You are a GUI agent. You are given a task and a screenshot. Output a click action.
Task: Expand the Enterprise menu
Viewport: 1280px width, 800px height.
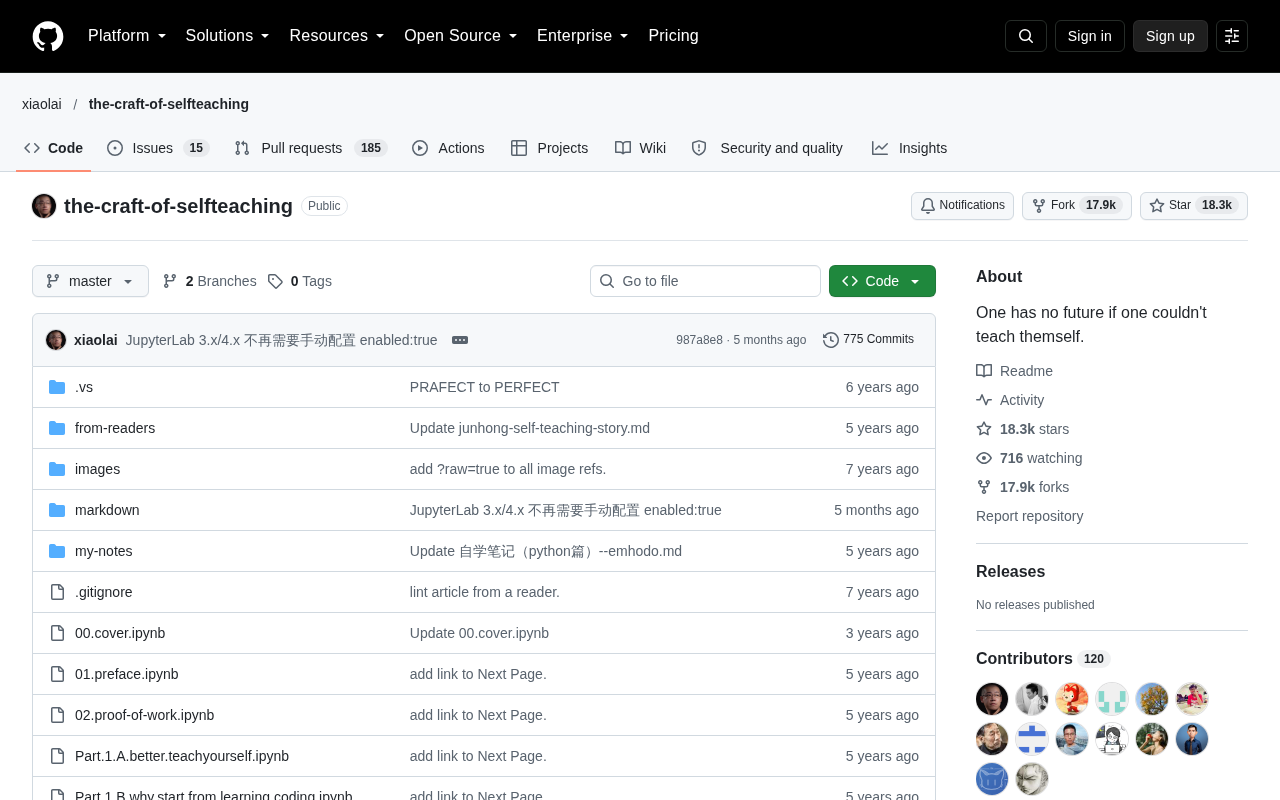pos(583,36)
